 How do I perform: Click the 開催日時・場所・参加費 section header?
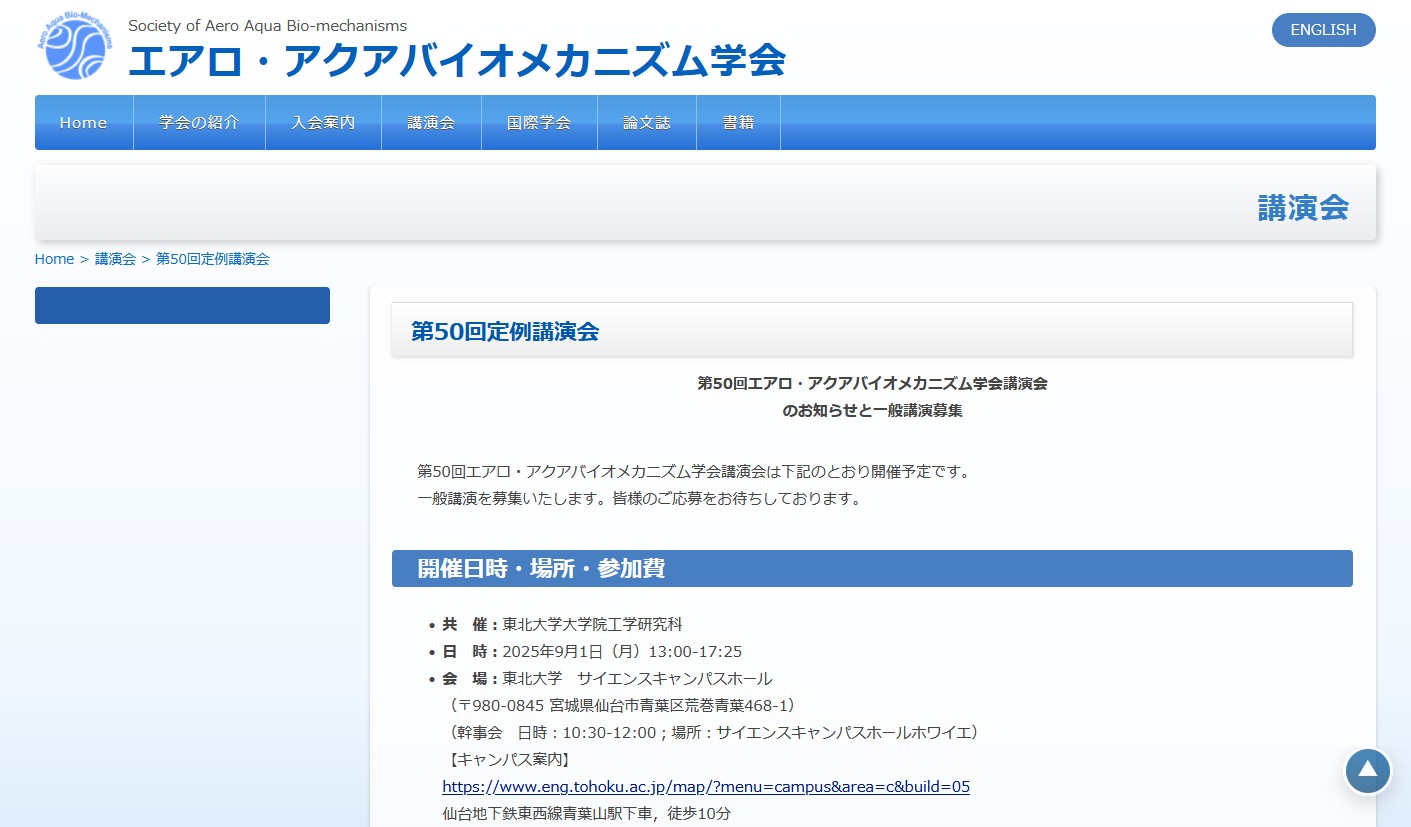[x=541, y=569]
